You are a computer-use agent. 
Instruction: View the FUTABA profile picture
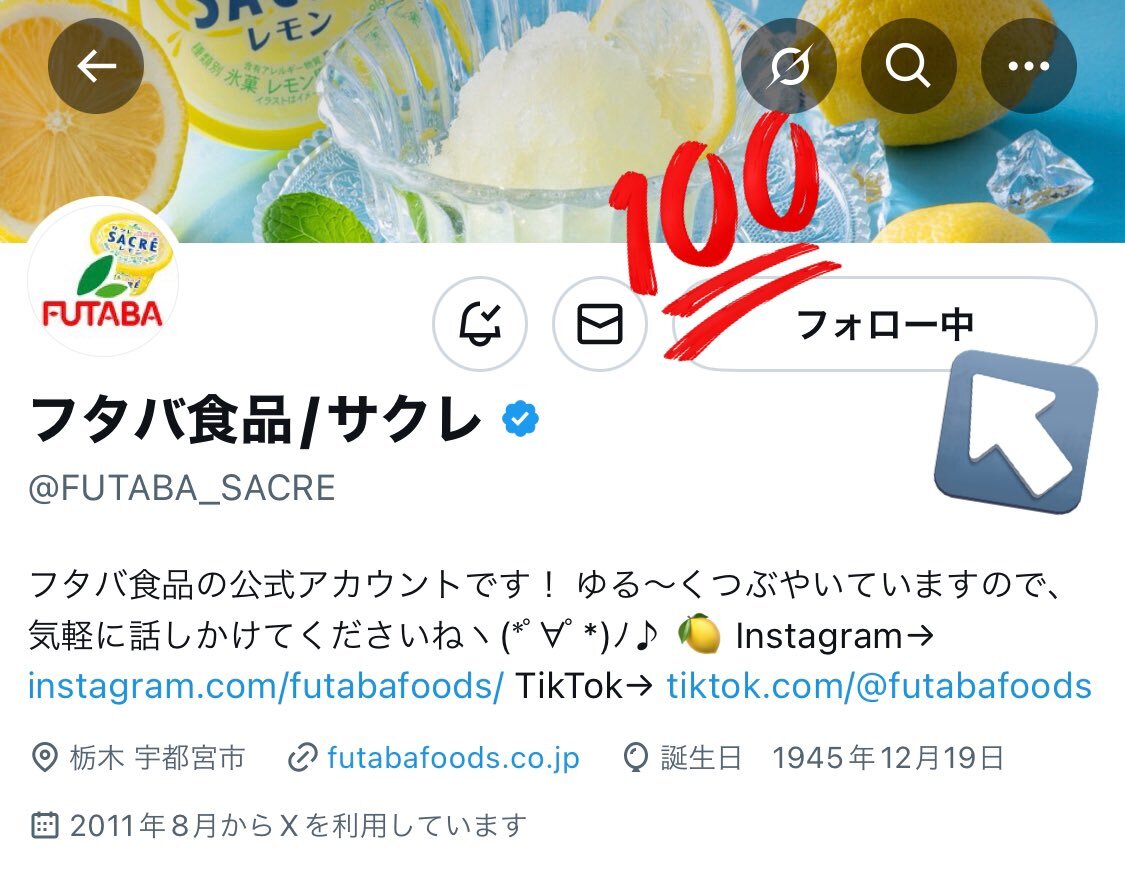[103, 278]
